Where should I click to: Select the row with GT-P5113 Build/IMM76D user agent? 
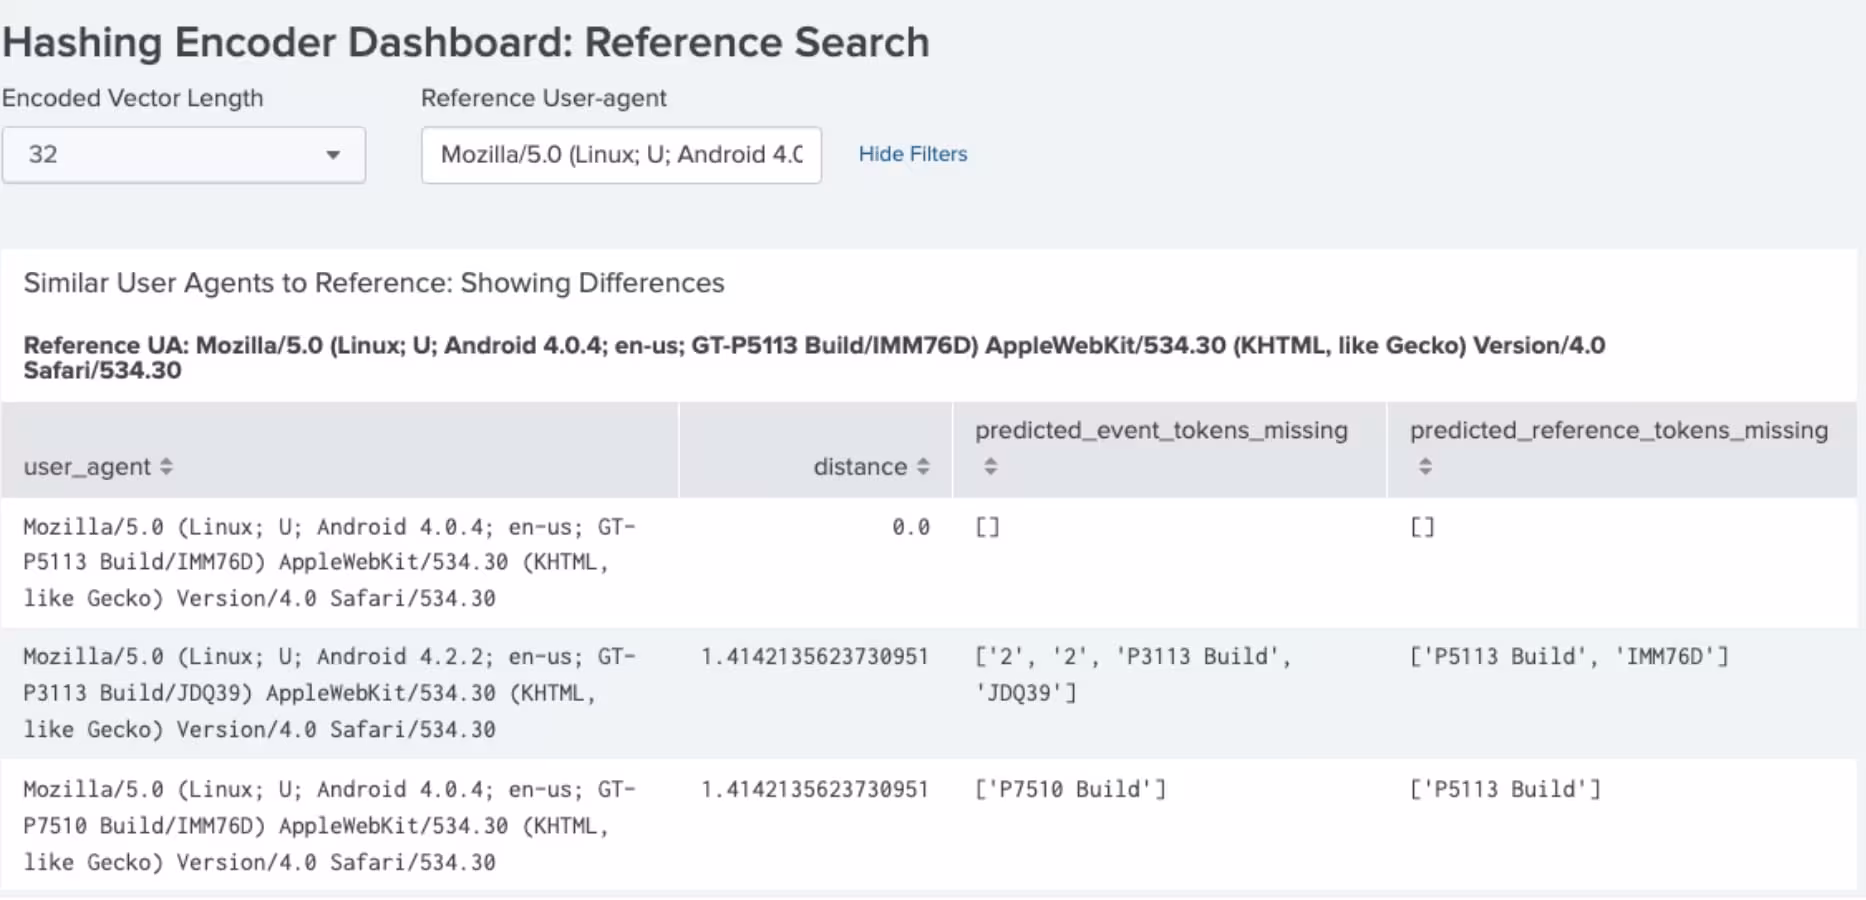click(x=329, y=562)
